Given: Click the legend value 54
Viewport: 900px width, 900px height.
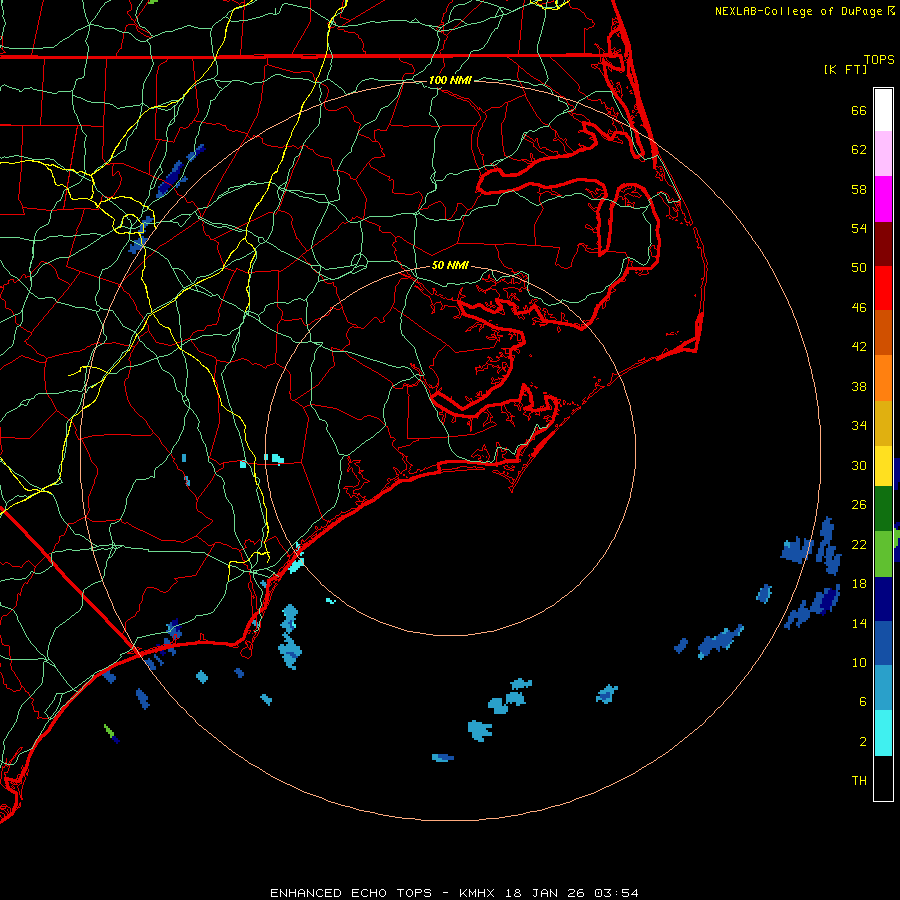Looking at the screenshot, I should point(859,228).
